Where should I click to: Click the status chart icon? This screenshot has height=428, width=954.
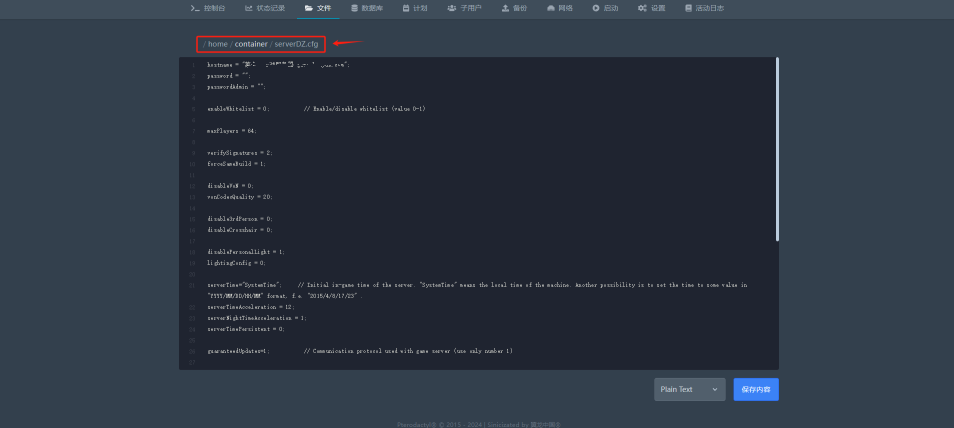[248, 8]
